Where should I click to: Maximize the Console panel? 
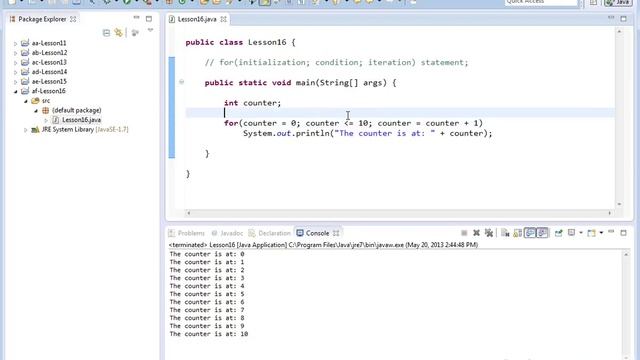click(623, 233)
